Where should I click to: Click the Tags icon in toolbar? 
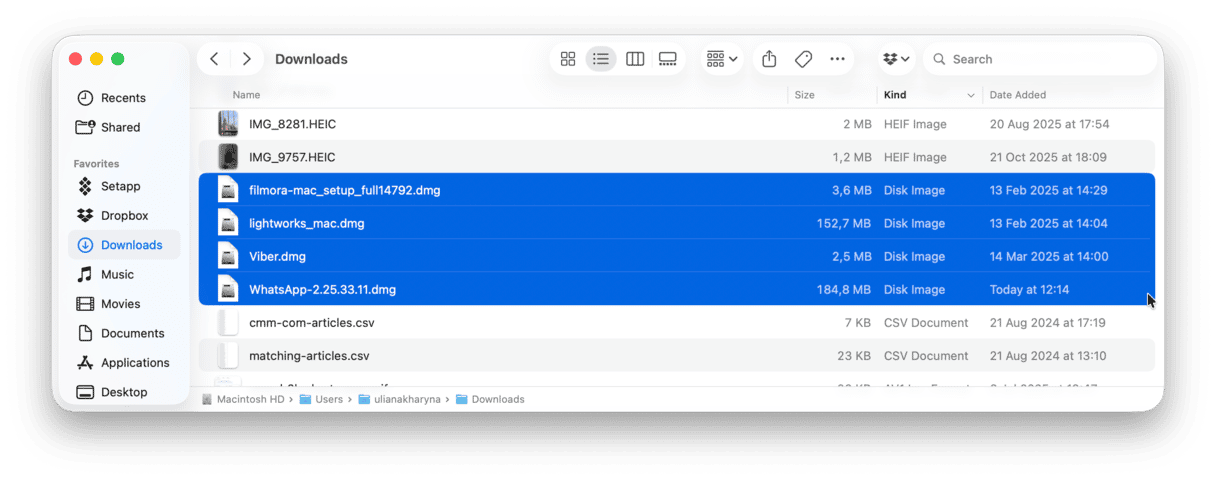[x=803, y=59]
